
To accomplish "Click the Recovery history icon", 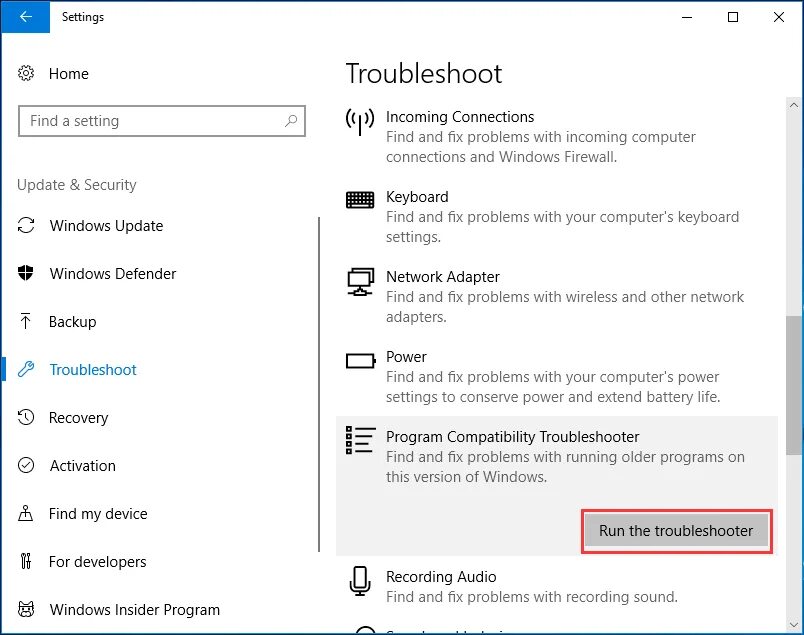I will pos(27,418).
